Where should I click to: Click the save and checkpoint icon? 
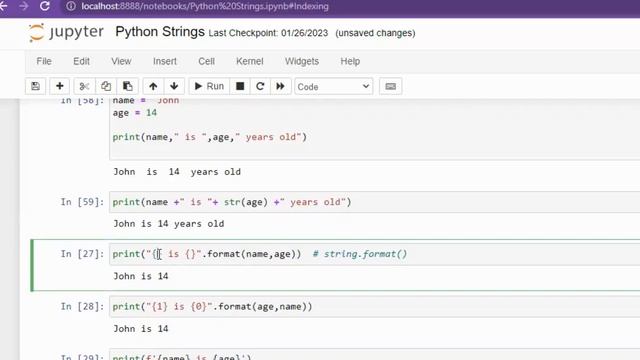click(36, 86)
